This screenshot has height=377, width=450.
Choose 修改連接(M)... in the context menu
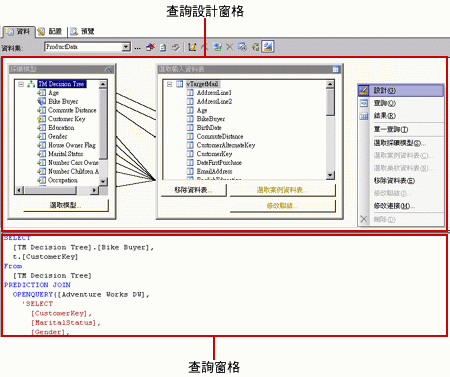401,206
